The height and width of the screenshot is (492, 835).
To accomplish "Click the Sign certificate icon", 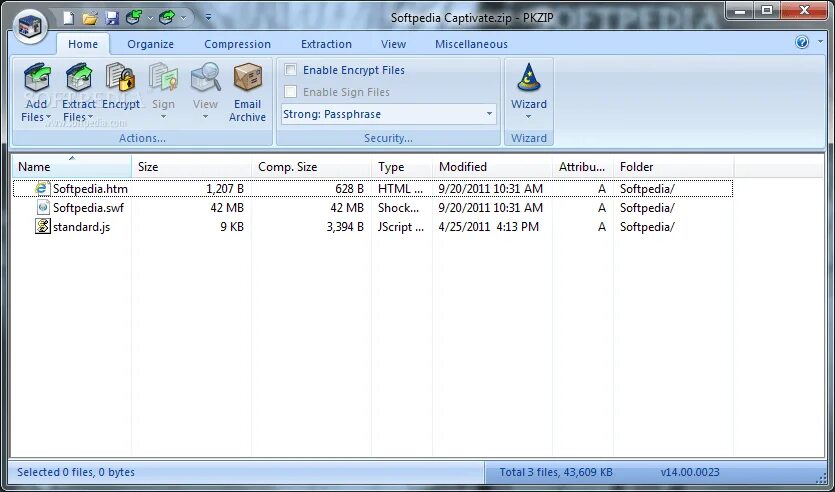I will [163, 78].
